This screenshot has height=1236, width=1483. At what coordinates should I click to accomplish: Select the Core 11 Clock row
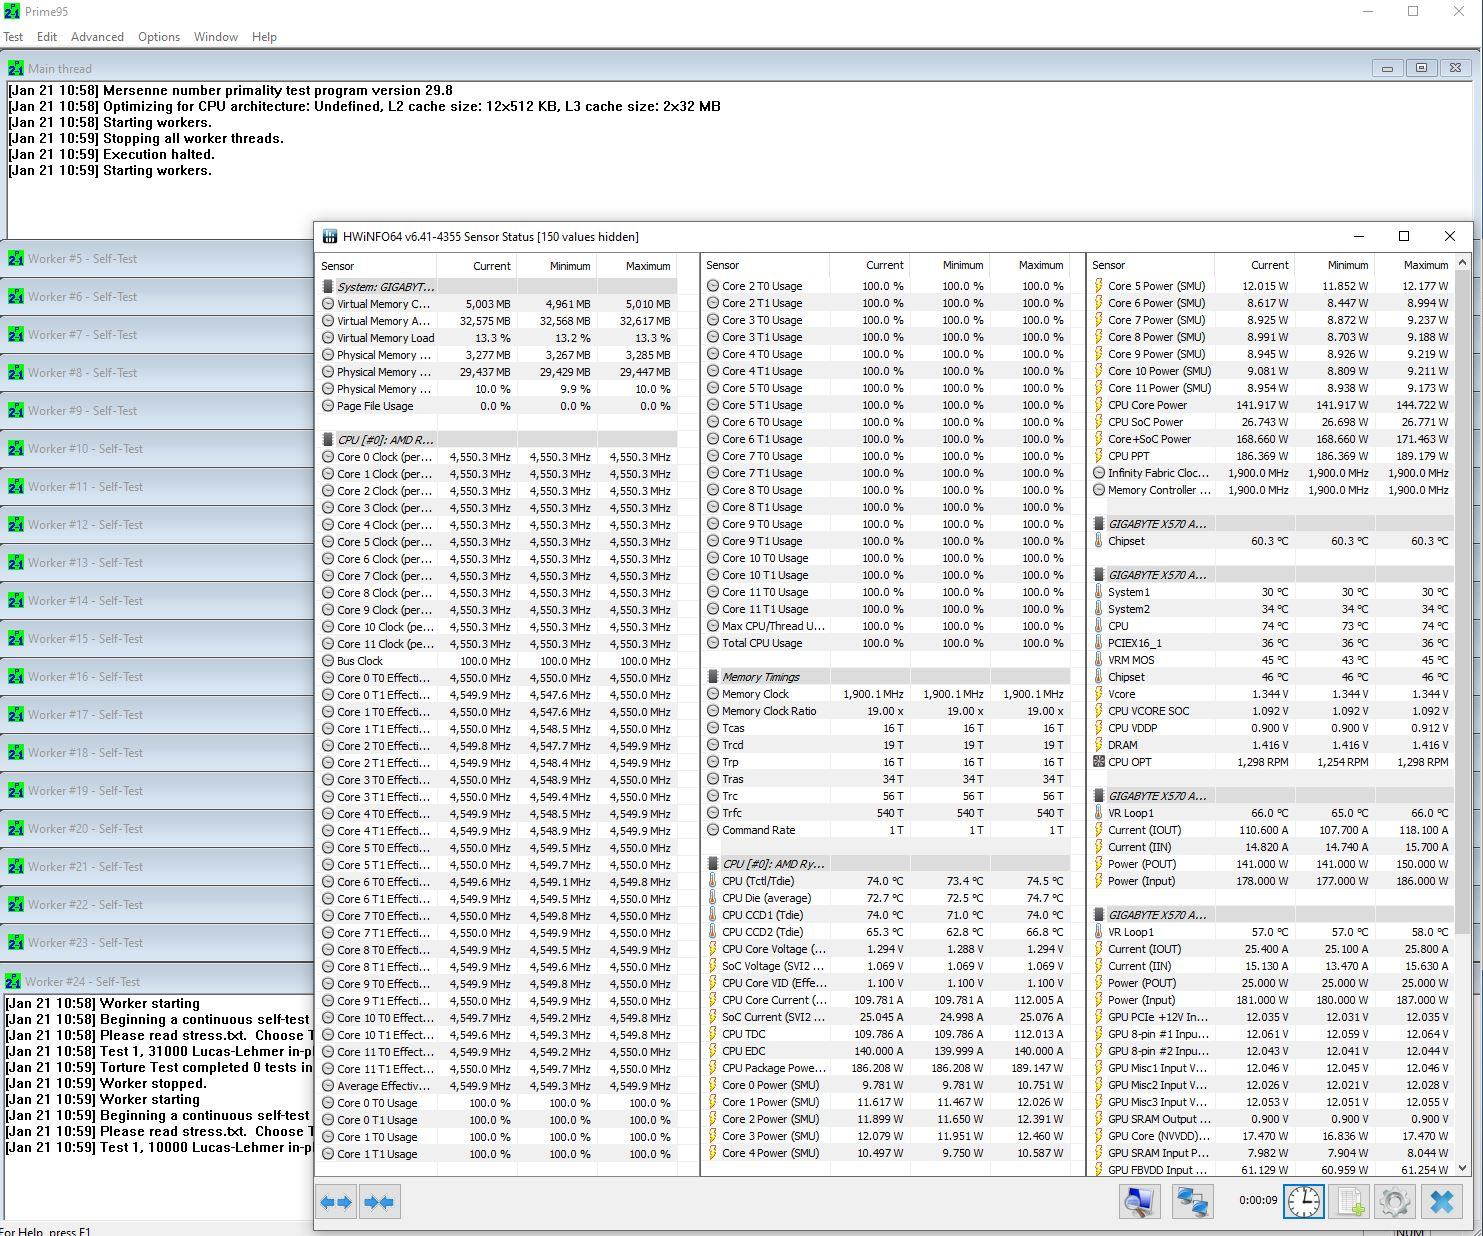497,644
